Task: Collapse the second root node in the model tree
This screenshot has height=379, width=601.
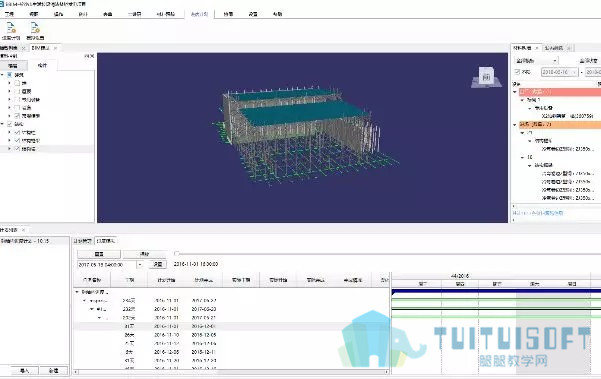Action: tap(3, 124)
